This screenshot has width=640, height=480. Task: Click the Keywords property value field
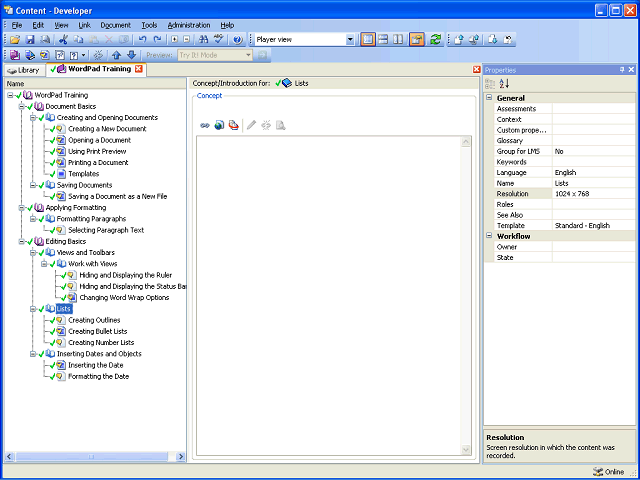coord(594,162)
